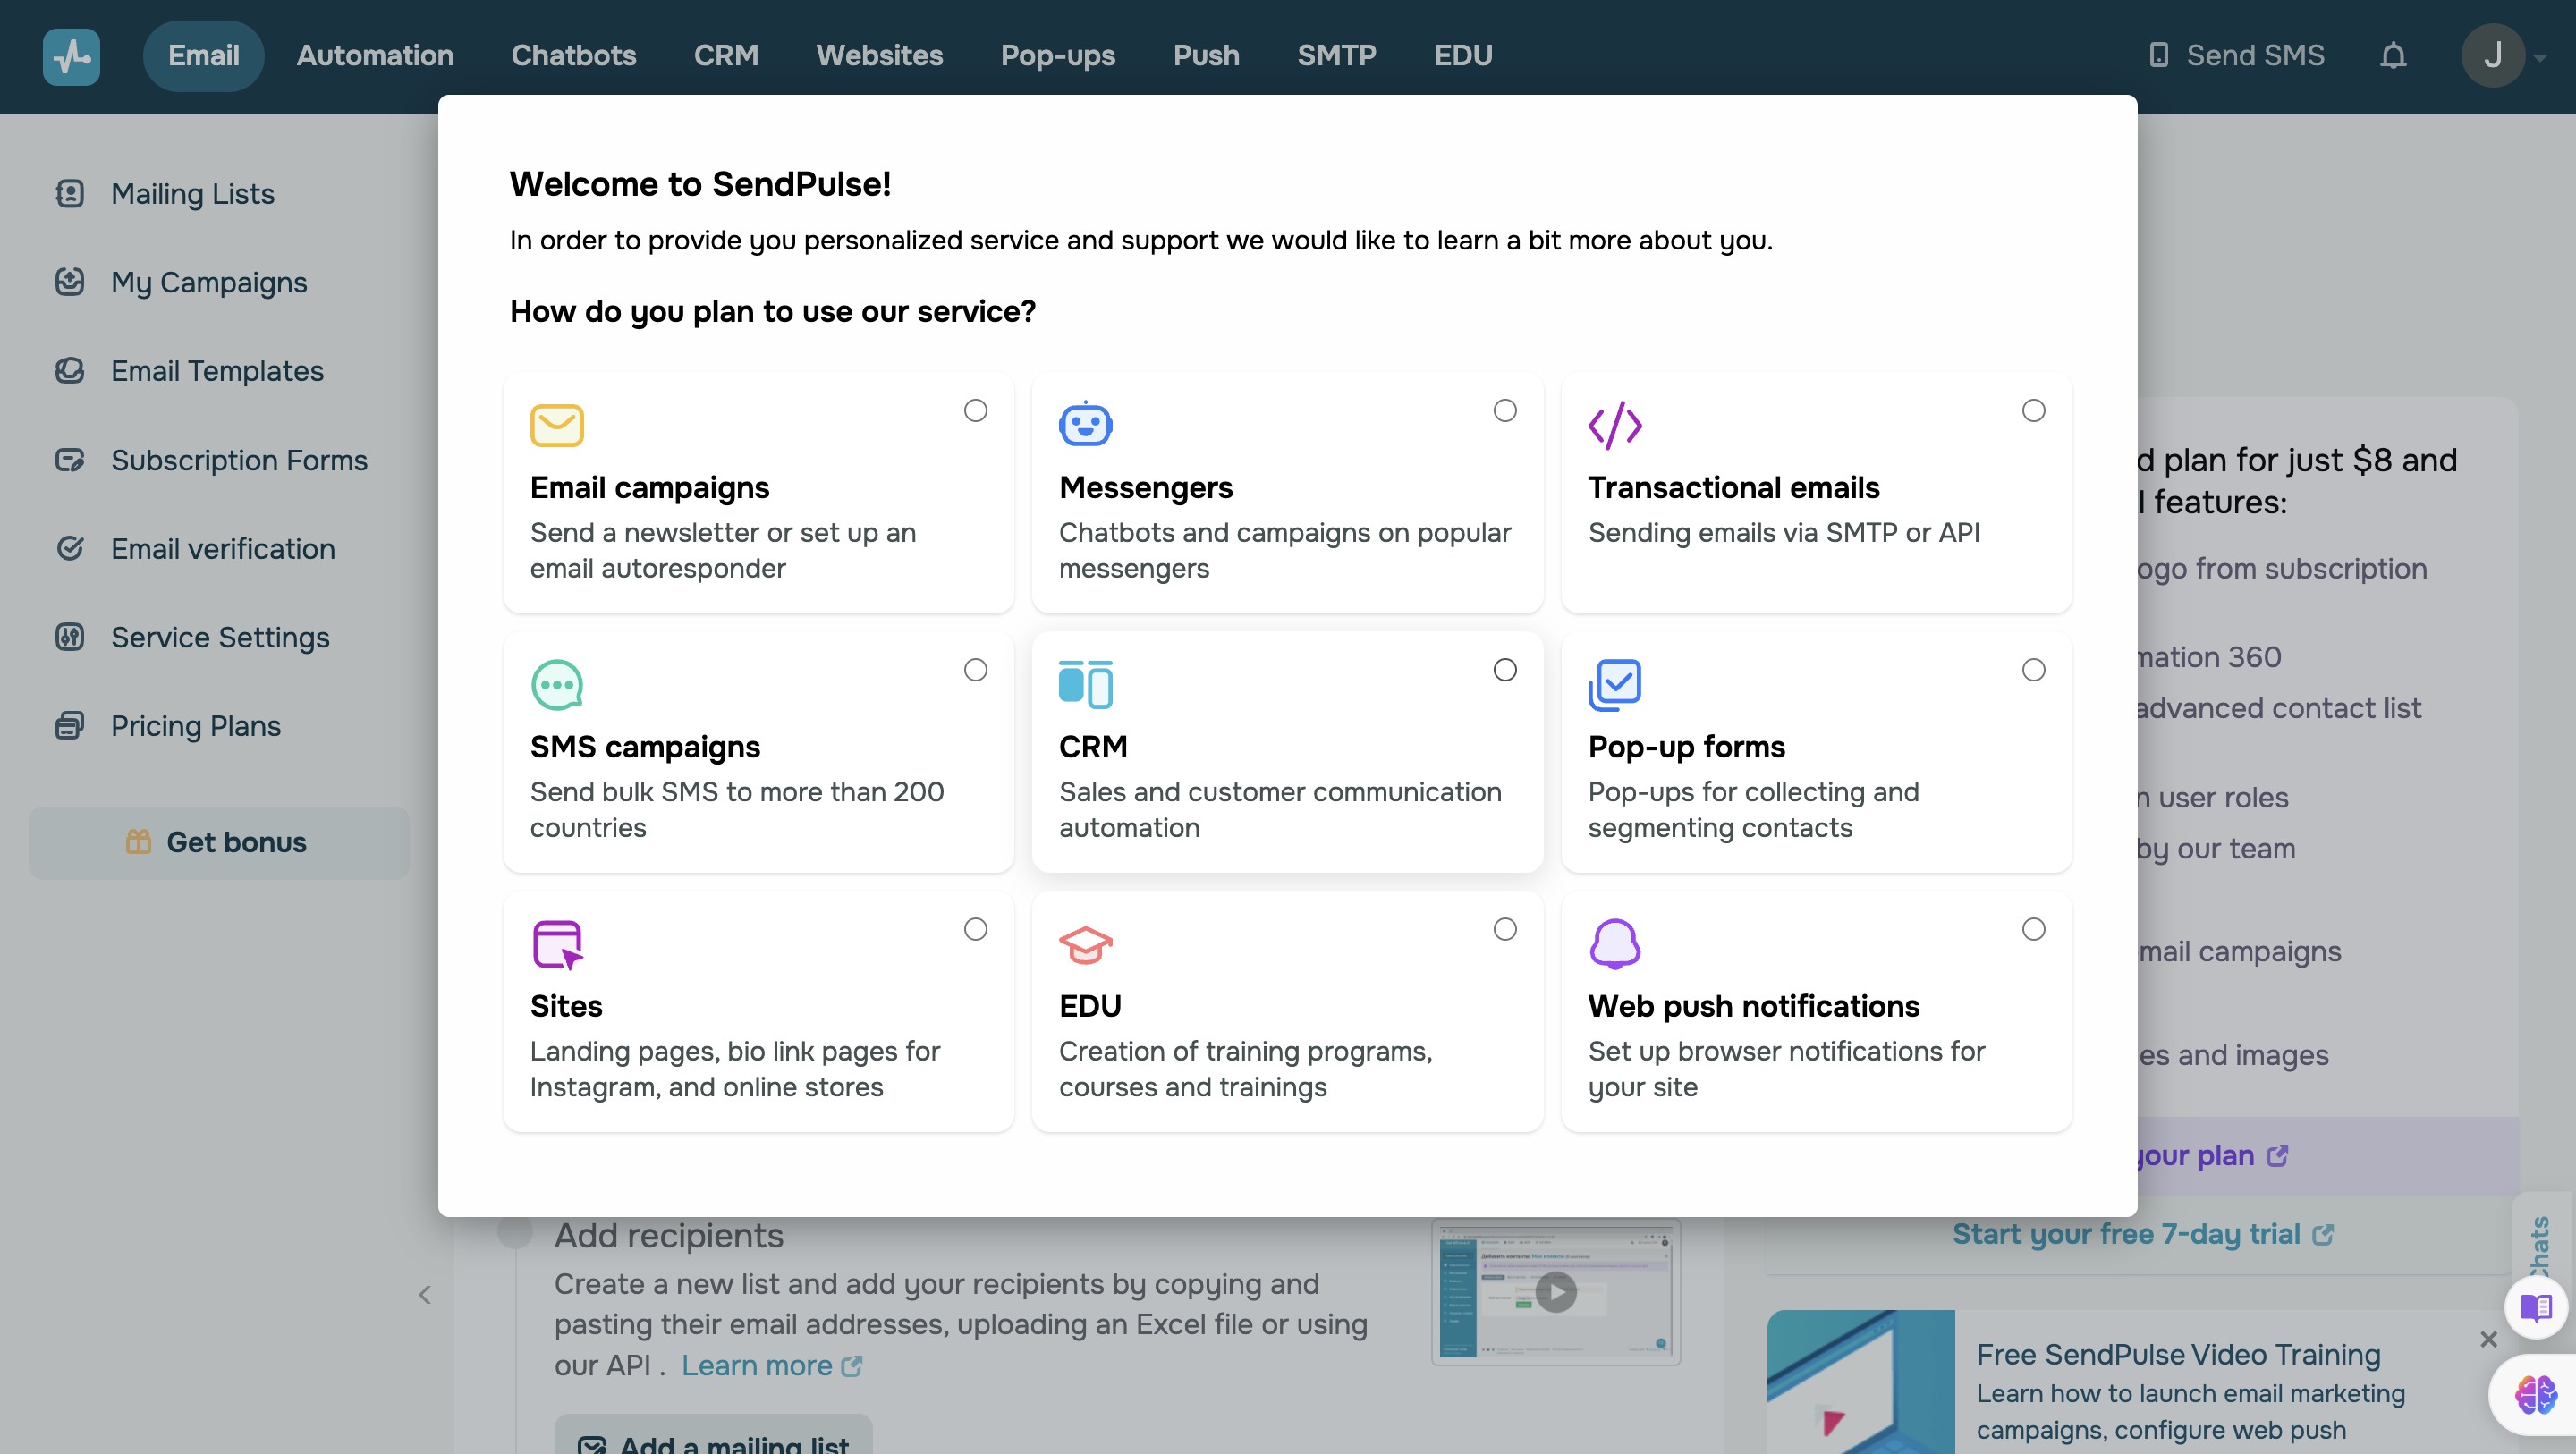This screenshot has height=1454, width=2576.
Task: Open the Automation tab
Action: pyautogui.click(x=375, y=56)
